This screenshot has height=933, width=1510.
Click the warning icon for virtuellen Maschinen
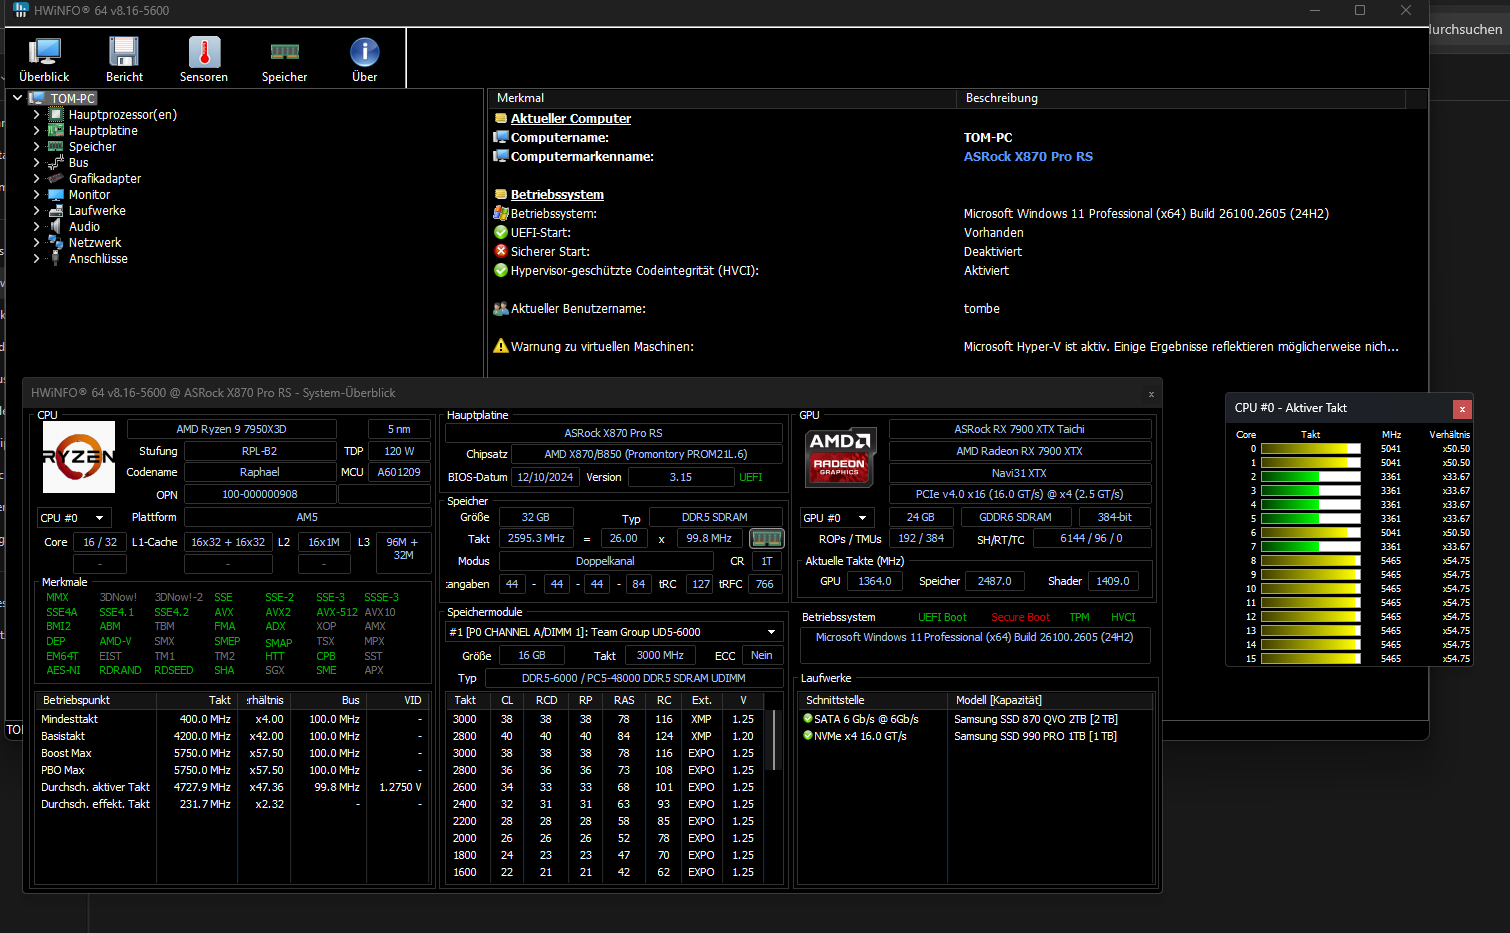coord(501,346)
